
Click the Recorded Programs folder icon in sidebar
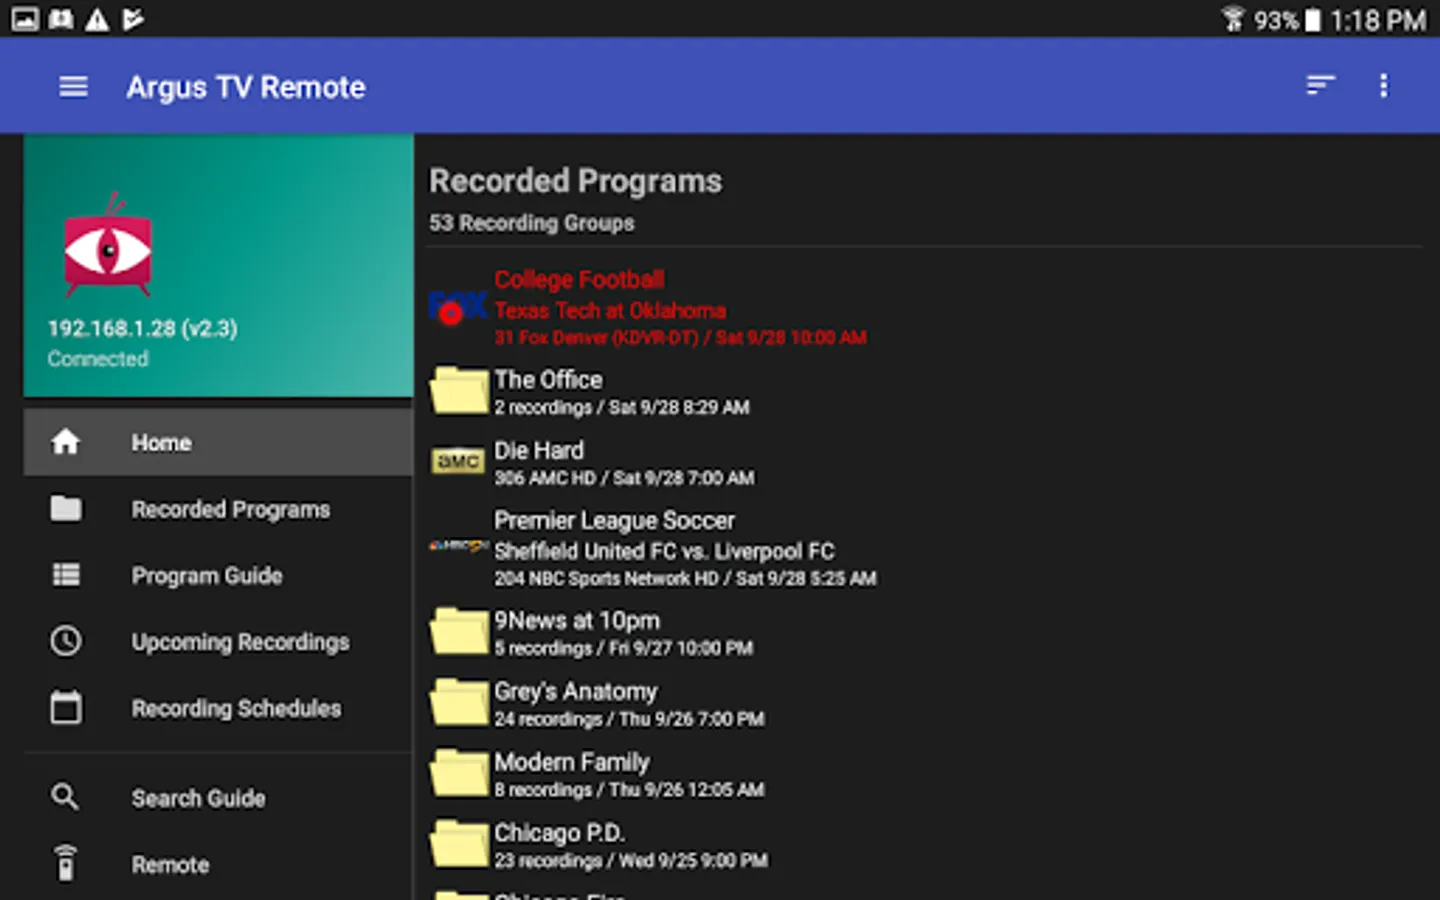[66, 508]
